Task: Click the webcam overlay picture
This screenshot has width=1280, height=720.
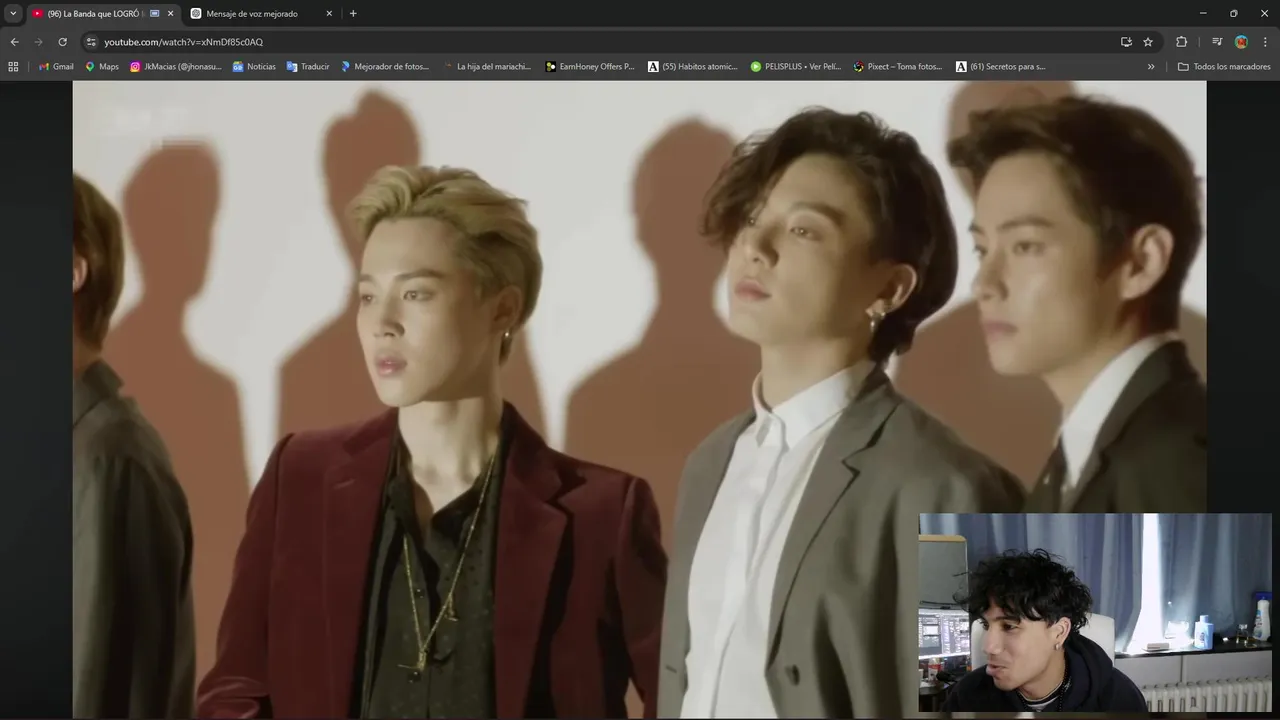Action: (x=1095, y=612)
